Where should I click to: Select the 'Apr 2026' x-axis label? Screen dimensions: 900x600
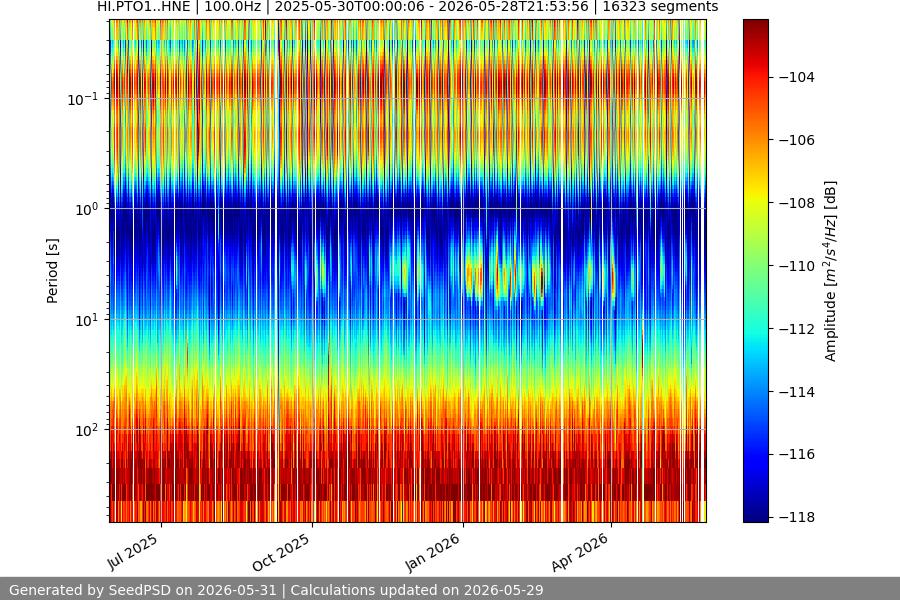pyautogui.click(x=579, y=552)
